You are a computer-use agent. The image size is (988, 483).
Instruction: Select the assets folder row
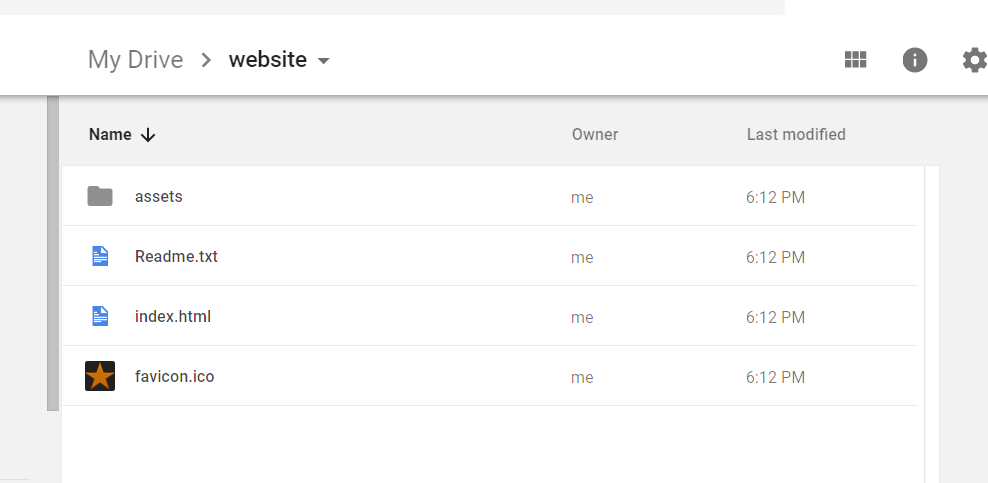[490, 196]
